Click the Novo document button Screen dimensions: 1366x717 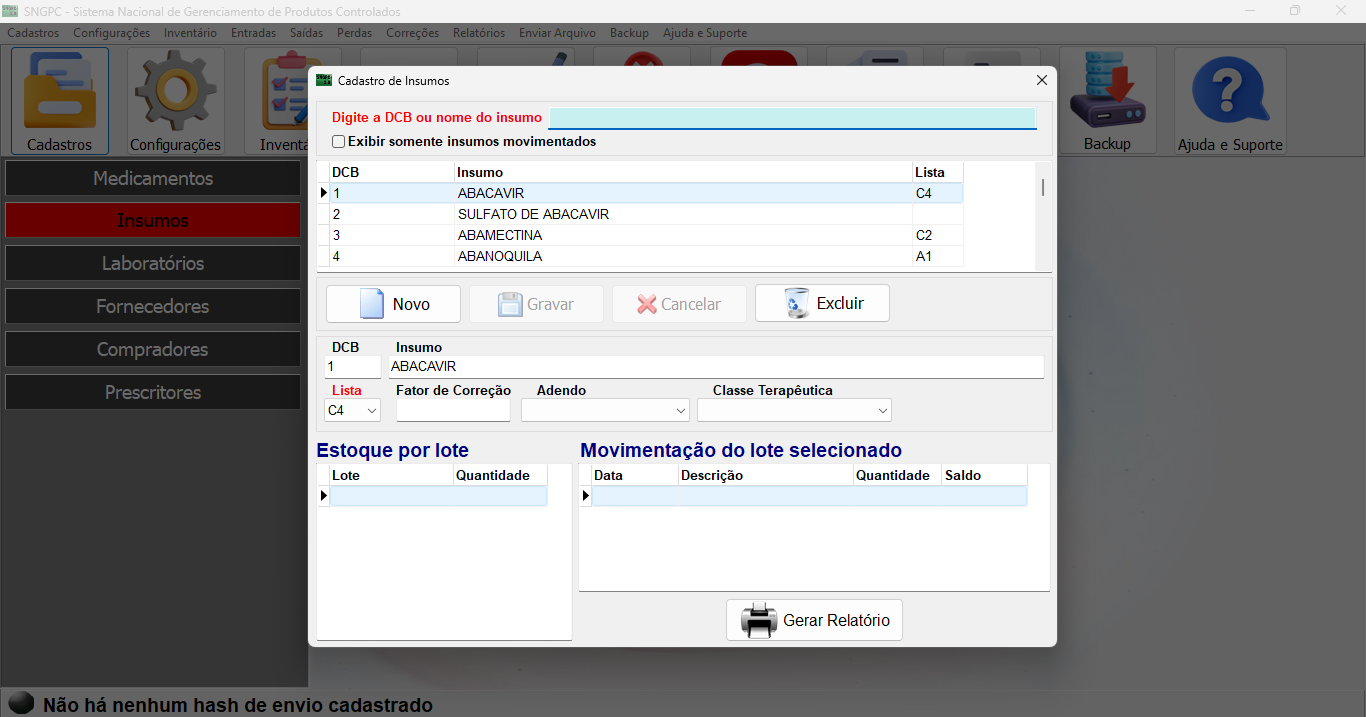[x=393, y=304]
